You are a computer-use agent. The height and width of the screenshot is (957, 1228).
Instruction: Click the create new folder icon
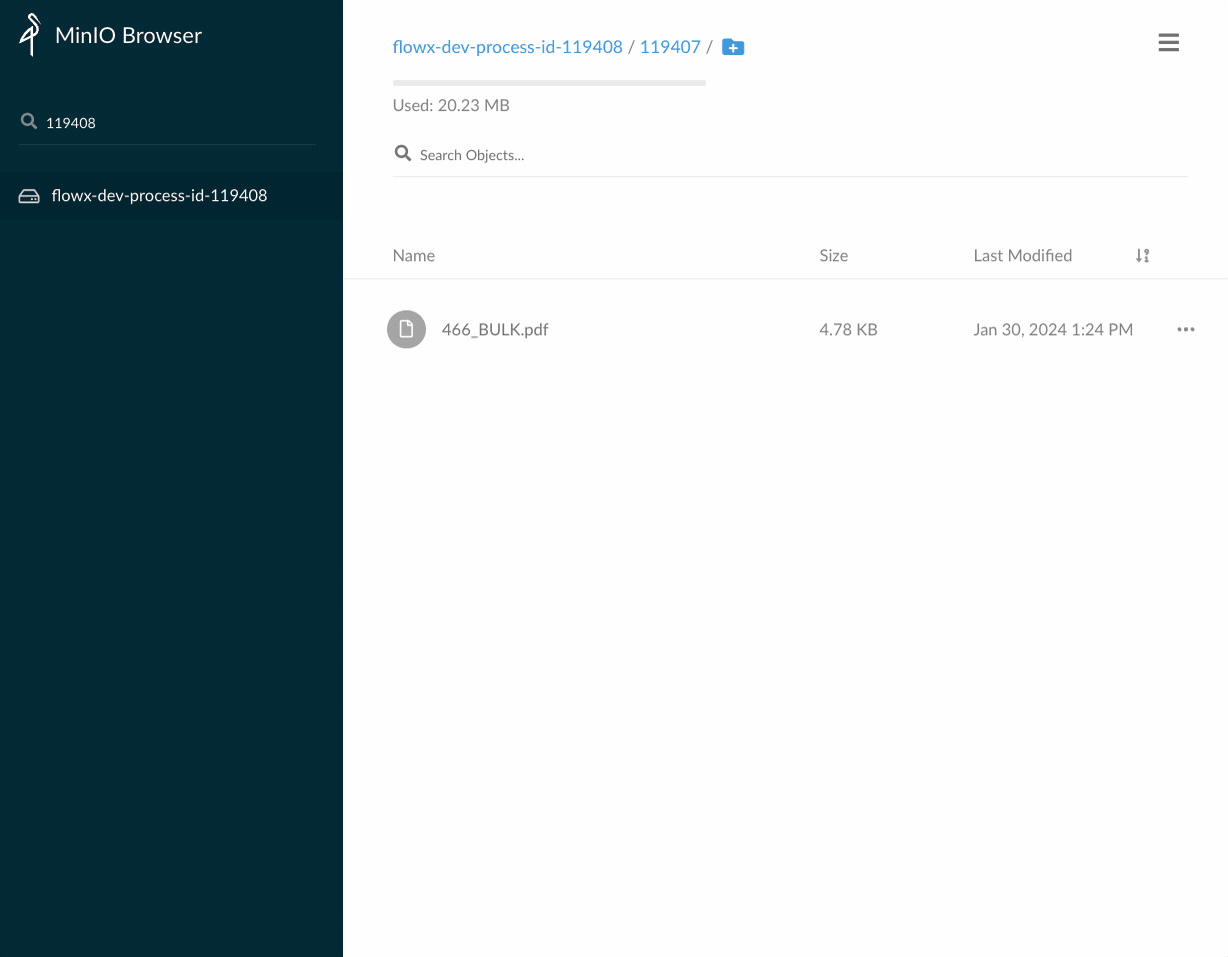point(733,47)
